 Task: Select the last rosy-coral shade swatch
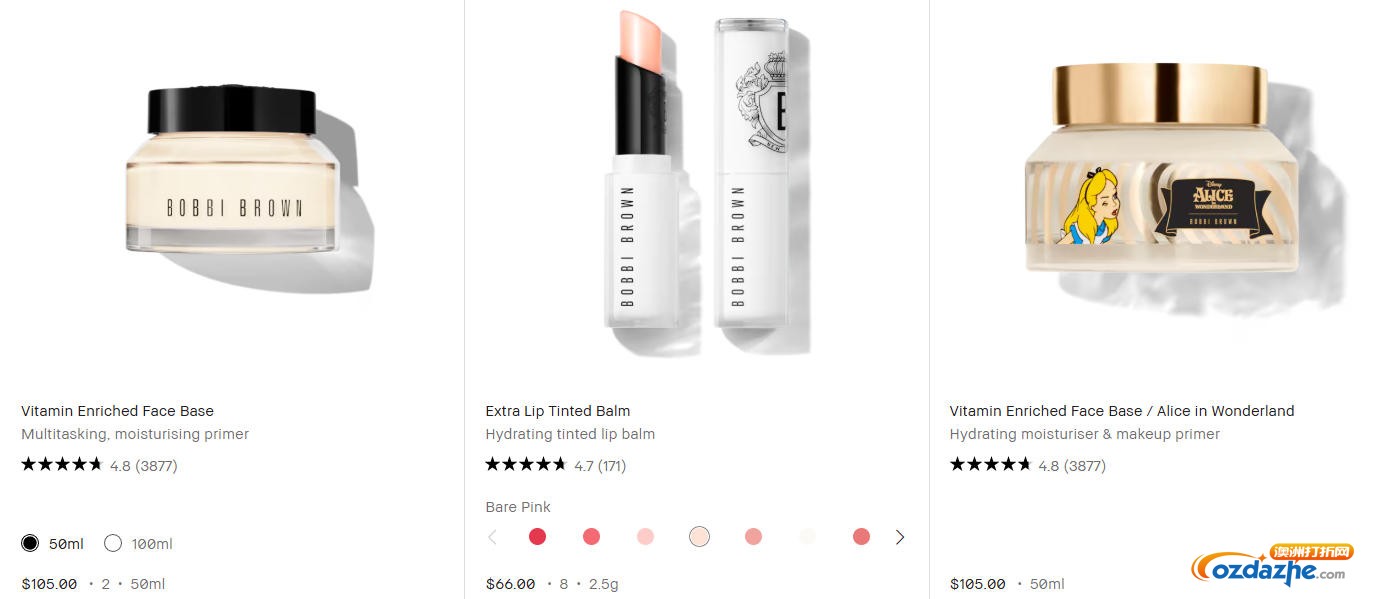point(861,537)
